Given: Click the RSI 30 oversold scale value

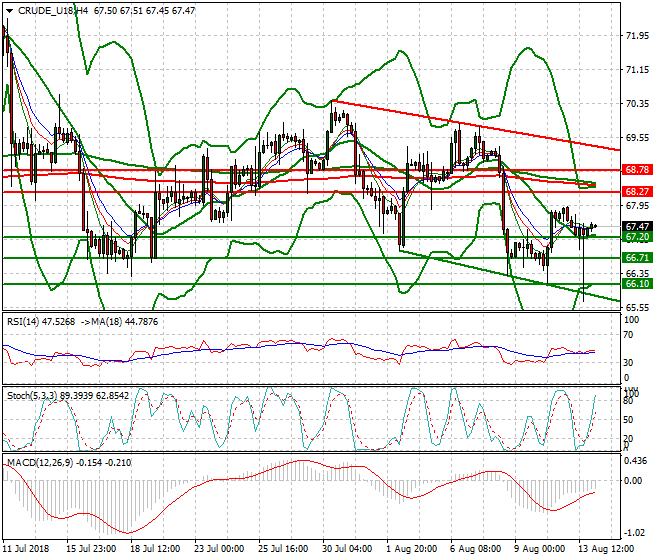Looking at the screenshot, I should point(628,363).
